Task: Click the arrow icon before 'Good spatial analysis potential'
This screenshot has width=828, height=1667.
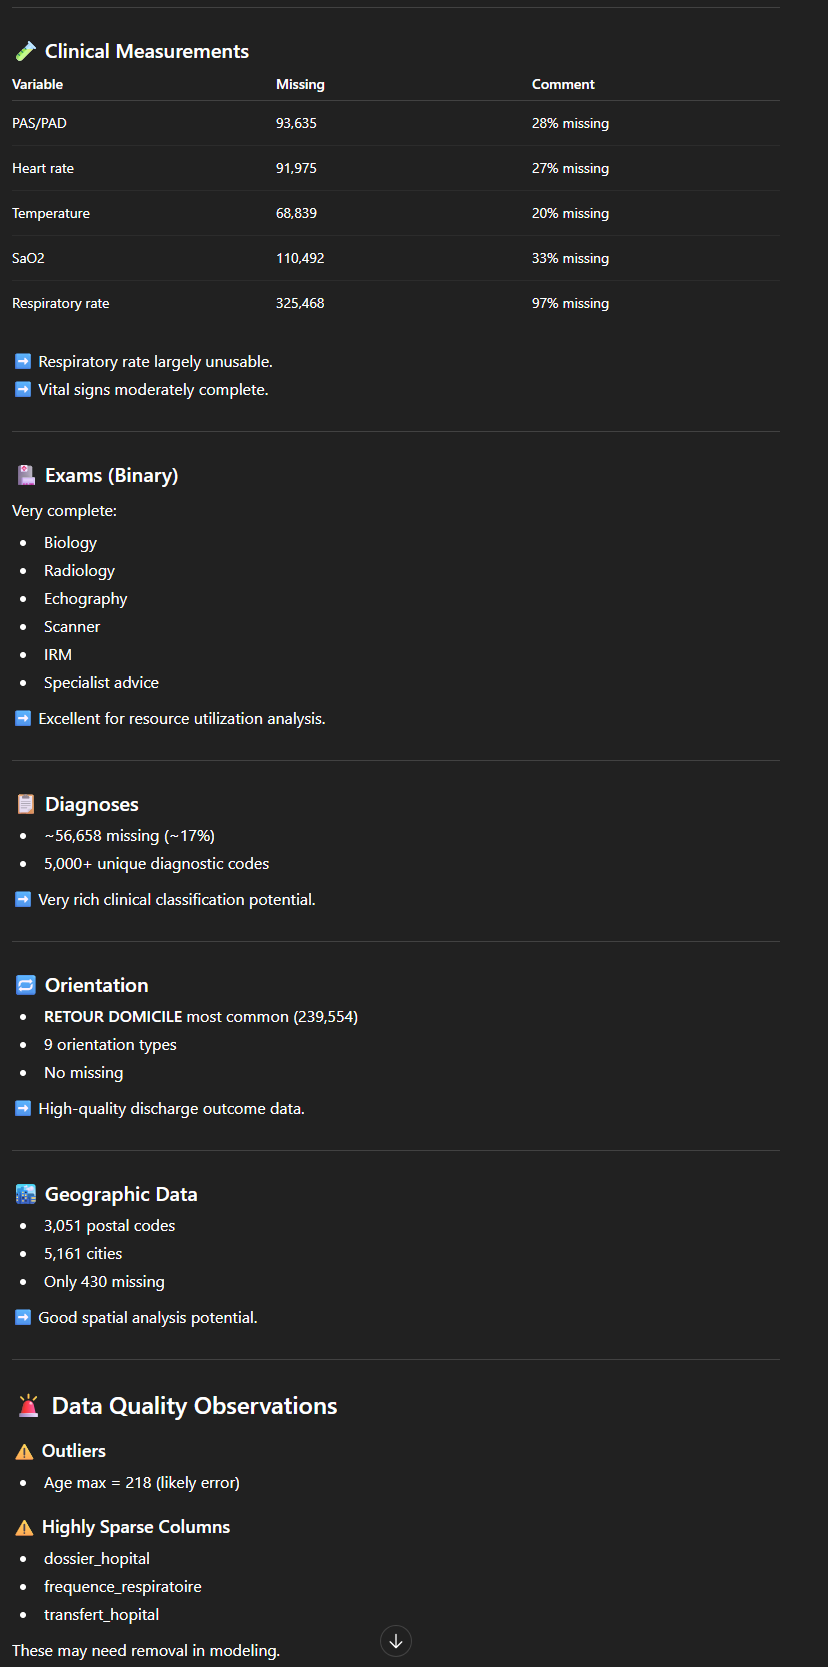Action: click(23, 1317)
